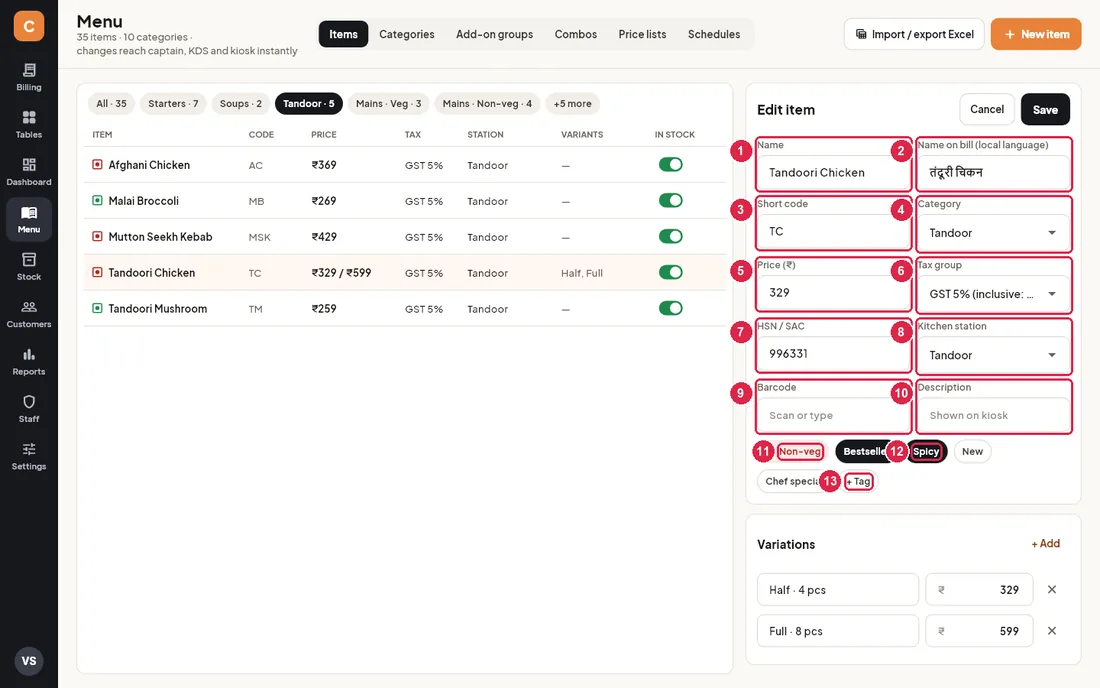Open Reports in the sidebar
This screenshot has height=688, width=1100.
pyautogui.click(x=29, y=361)
